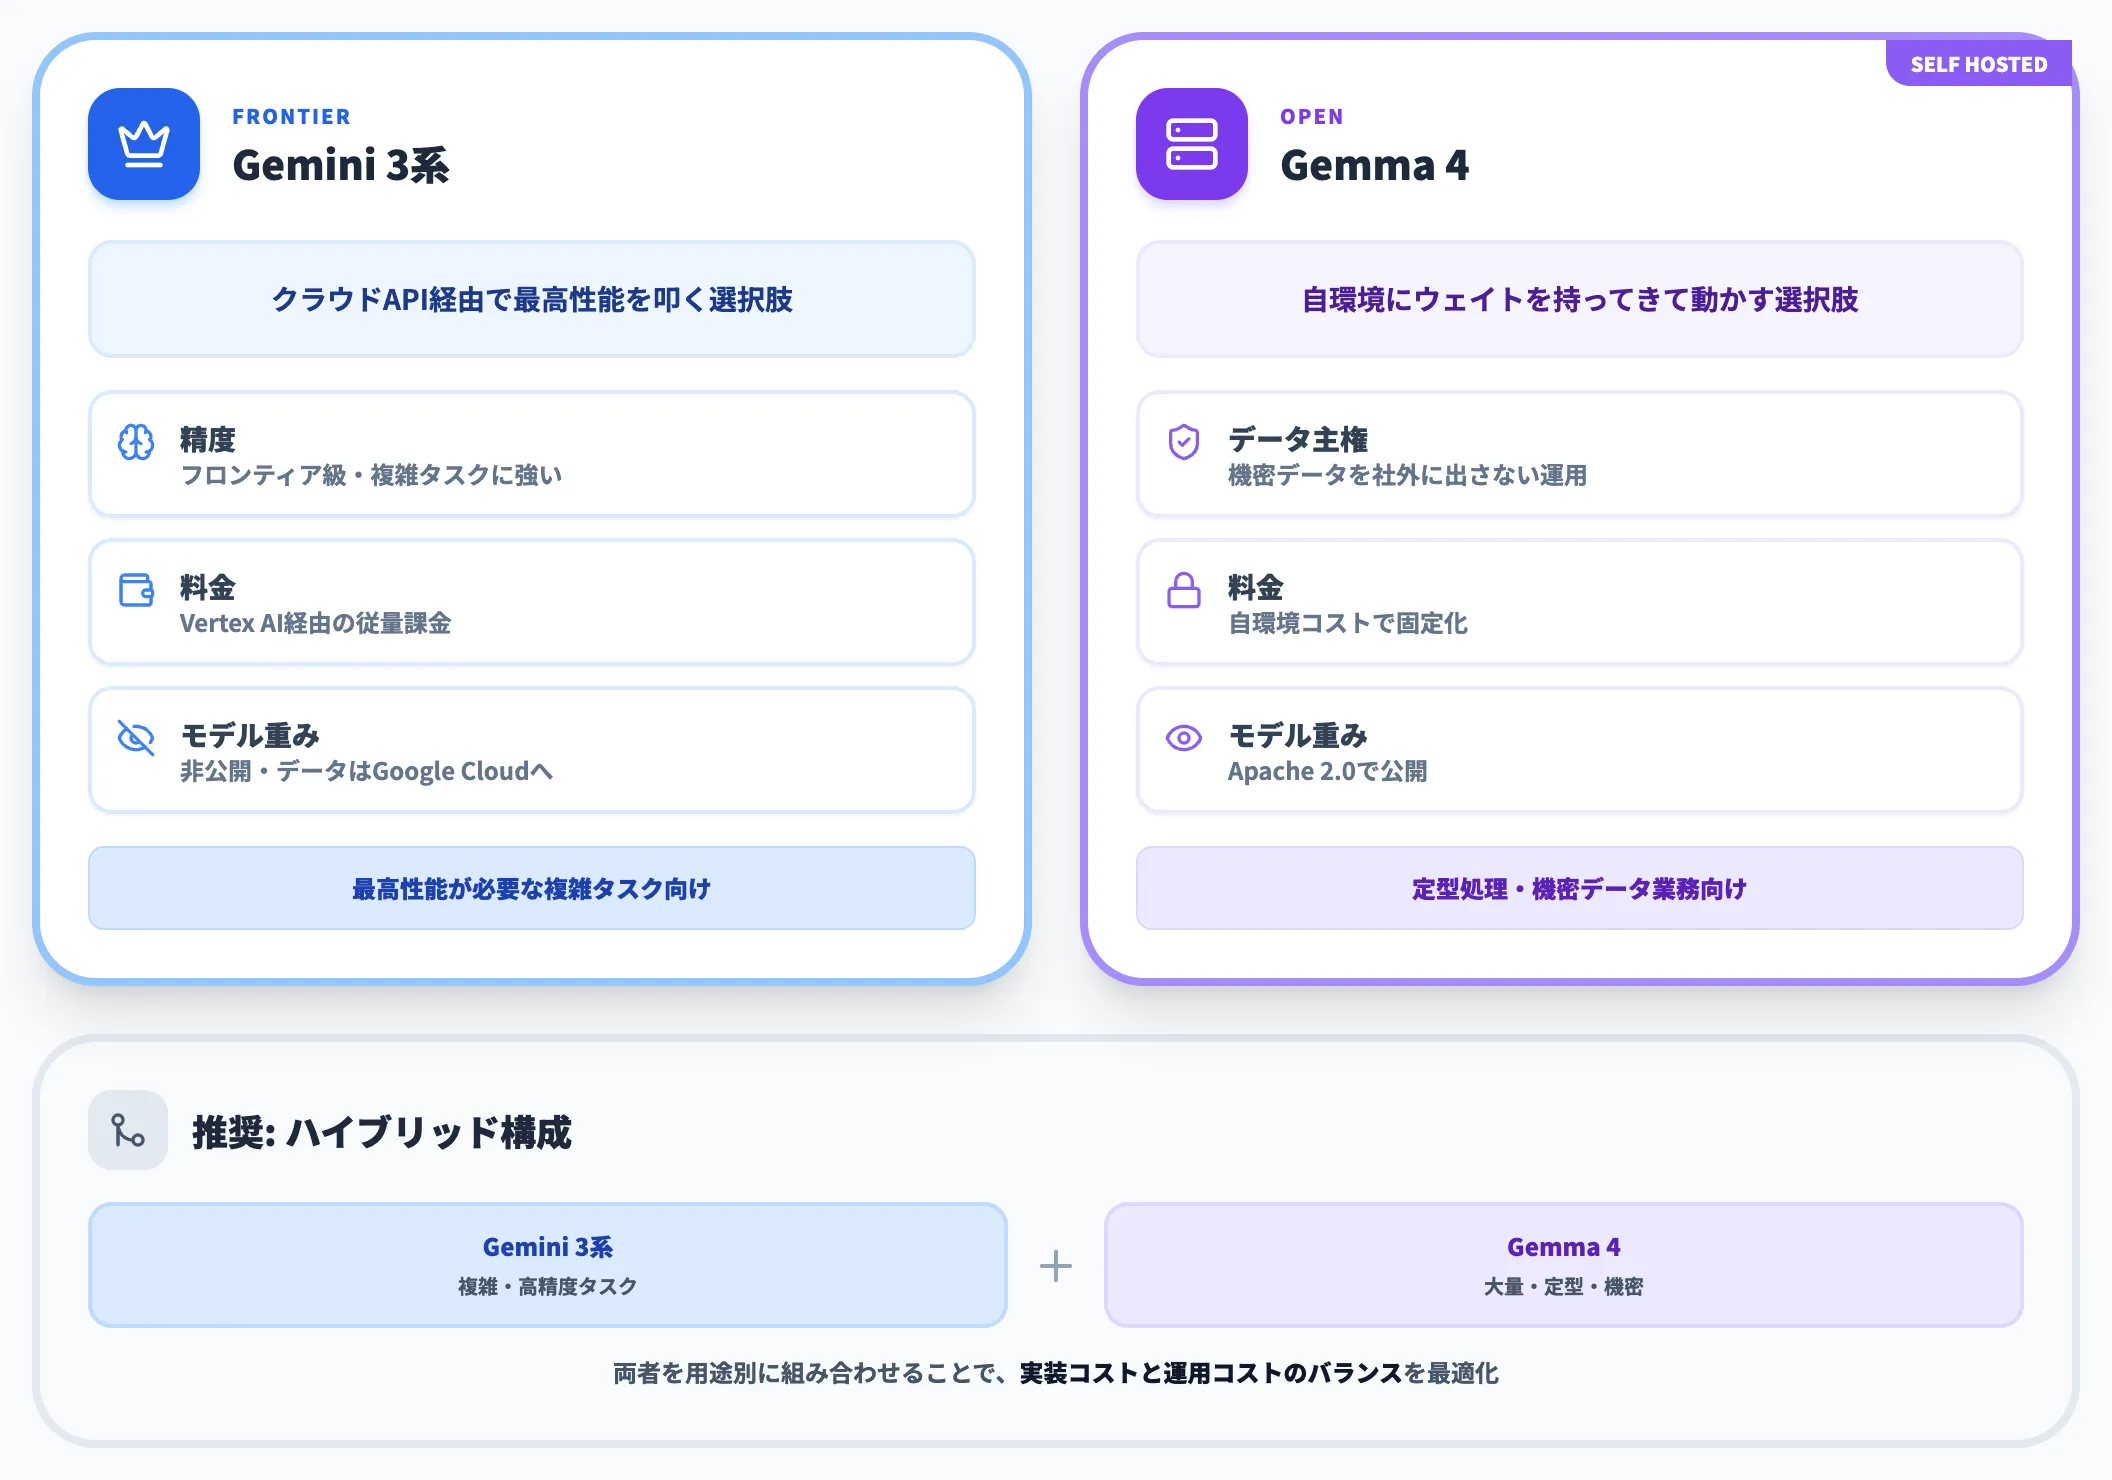Click the 料金 title in Gemma 4 card

click(1256, 588)
